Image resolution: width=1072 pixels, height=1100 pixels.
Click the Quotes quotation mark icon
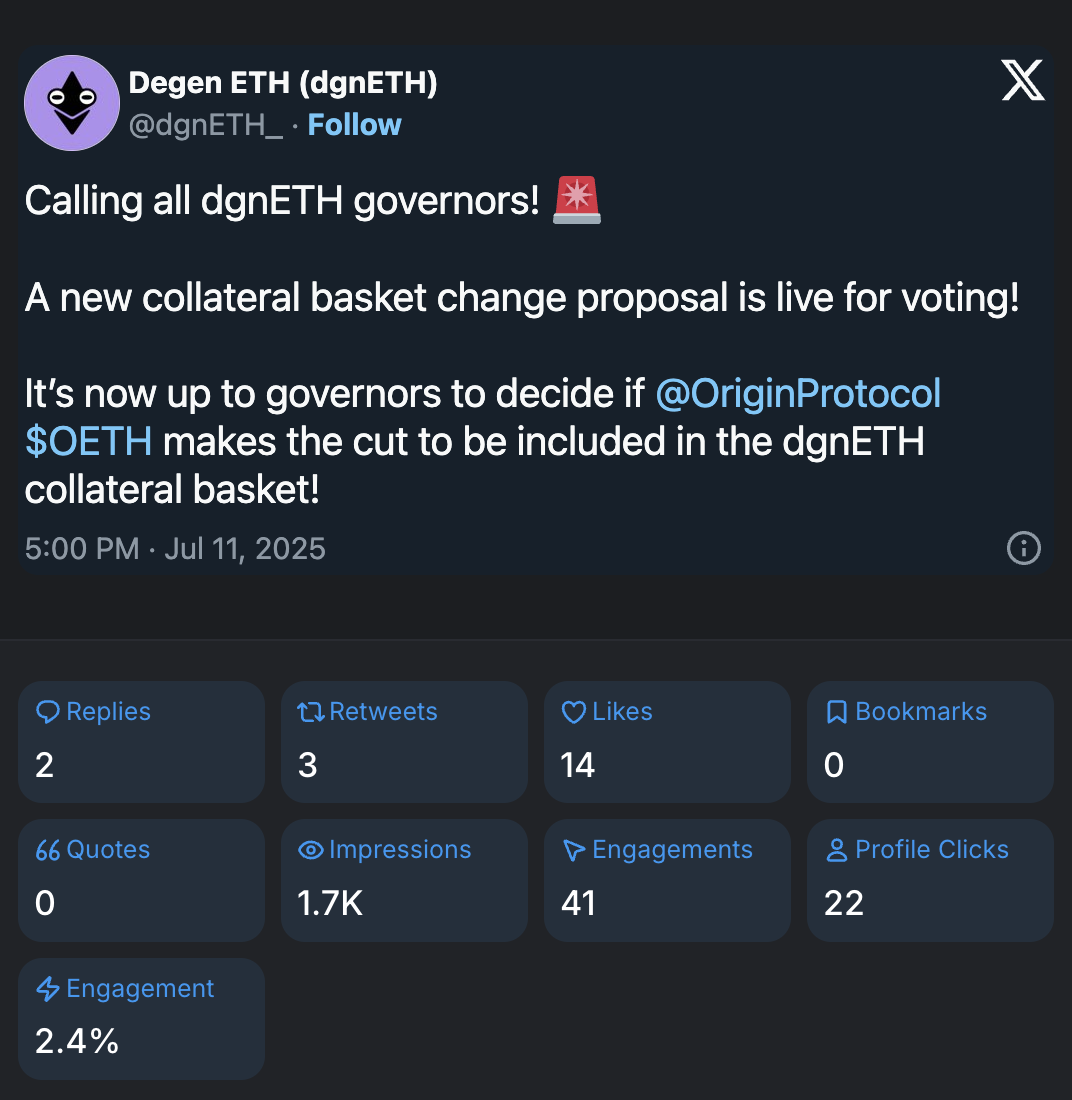pos(47,850)
